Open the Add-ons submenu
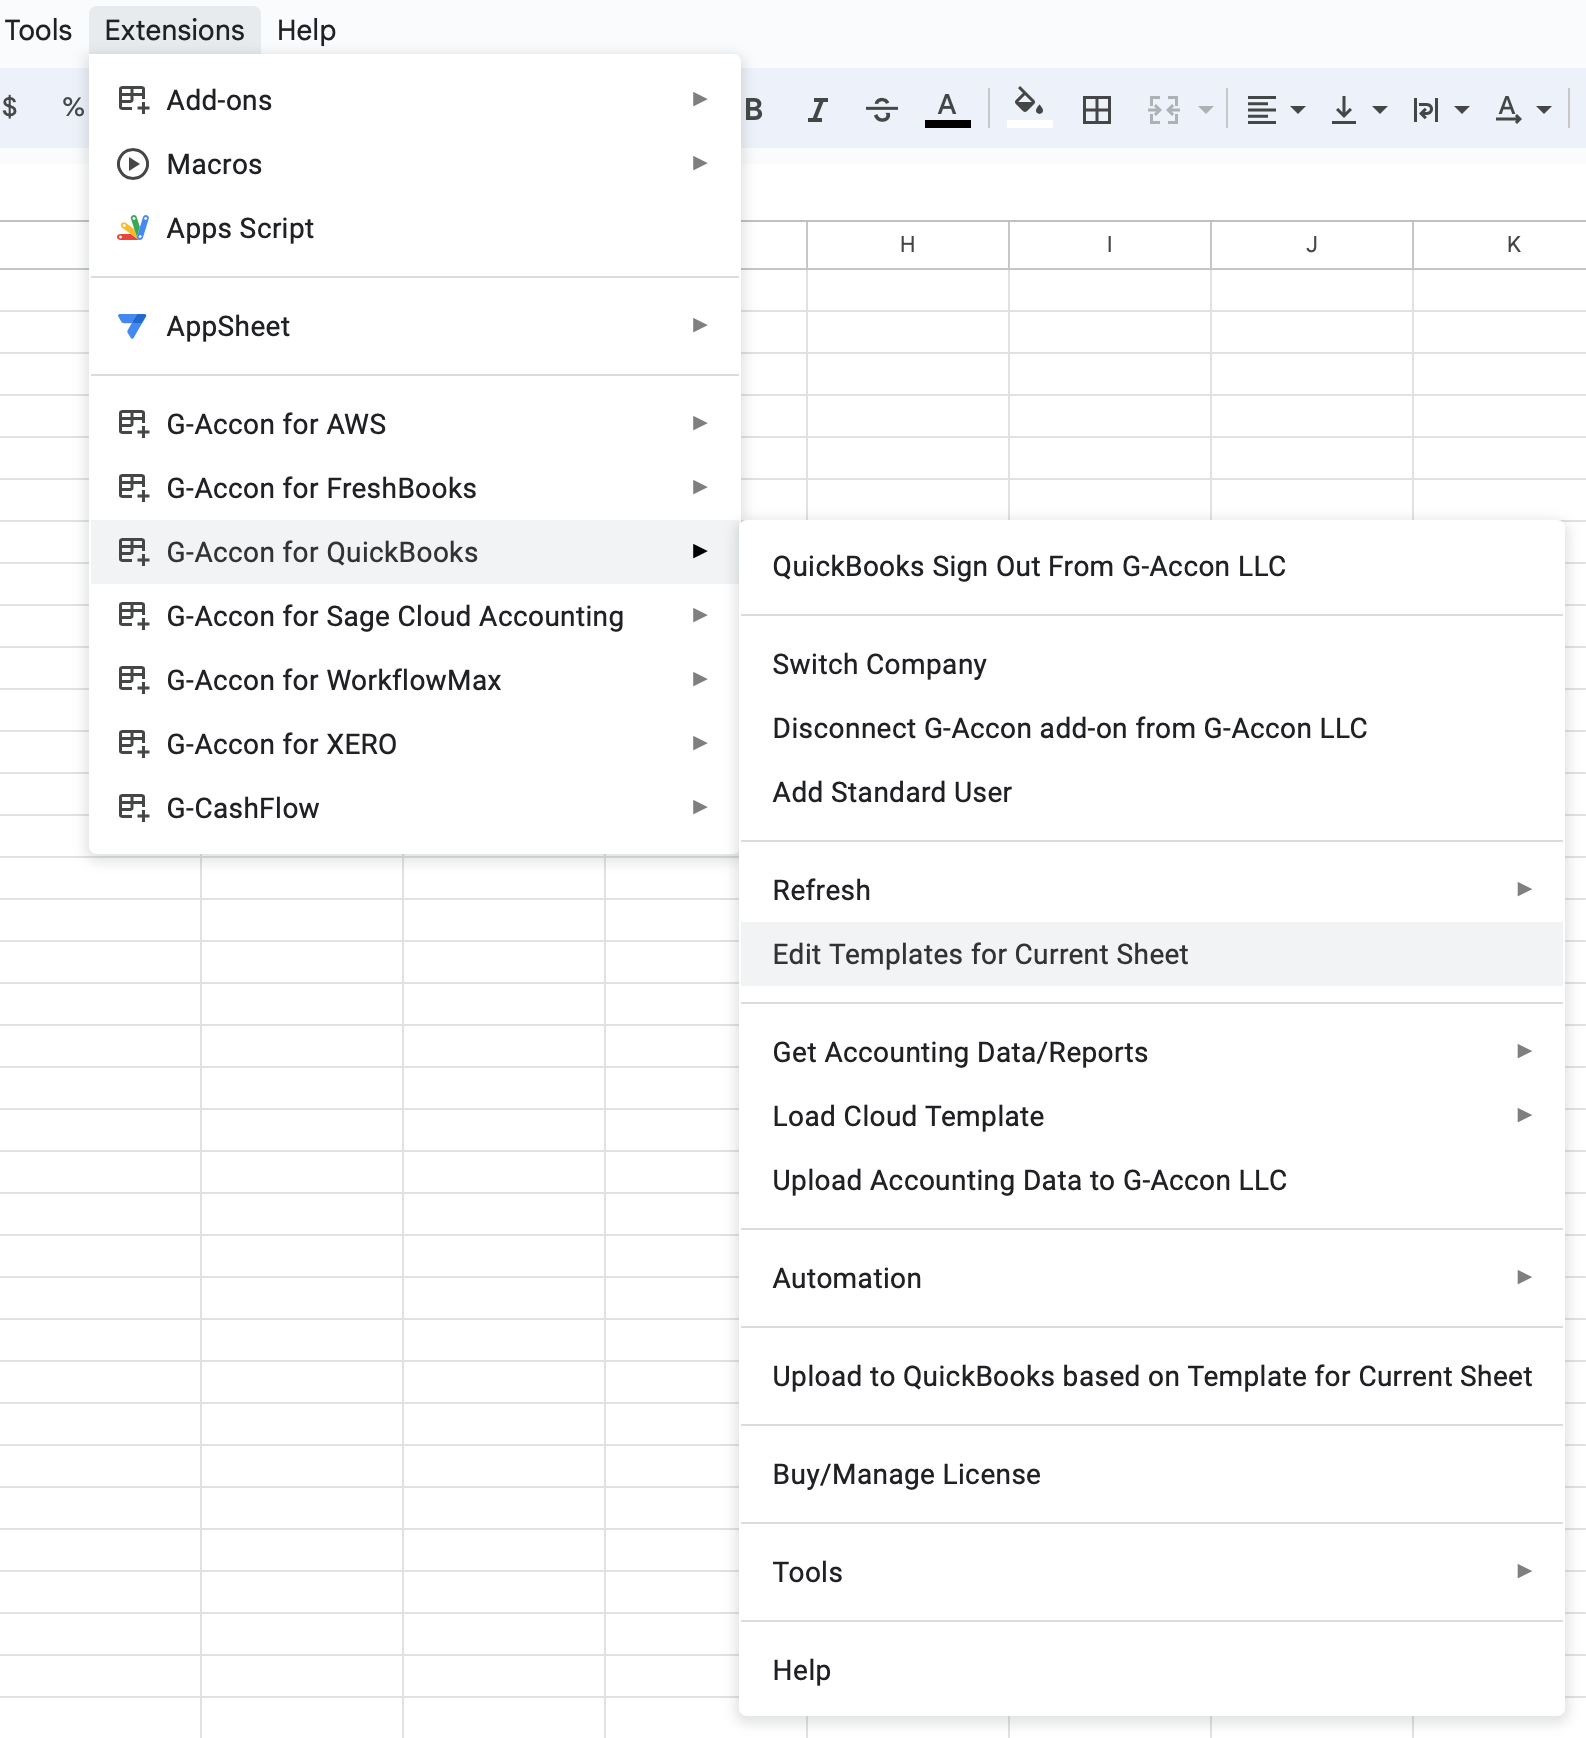This screenshot has width=1586, height=1738. 414,100
